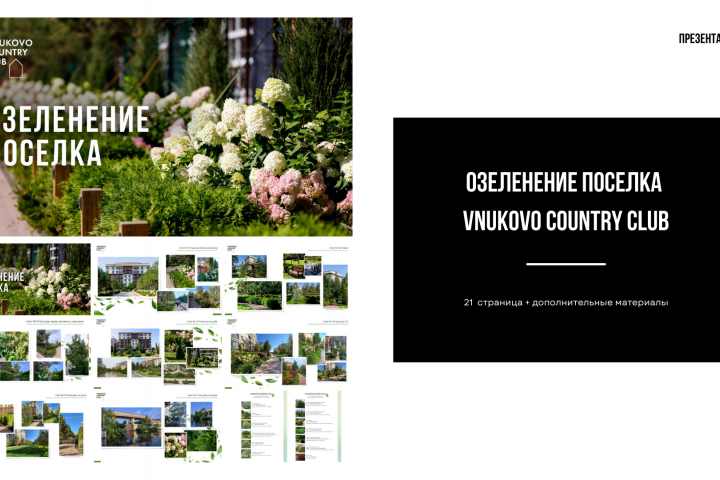Click white 'ЗЕЛЕНЕНИЕ' title on the cover photo
Viewport: 720px width, 480px height.
pyautogui.click(x=76, y=119)
